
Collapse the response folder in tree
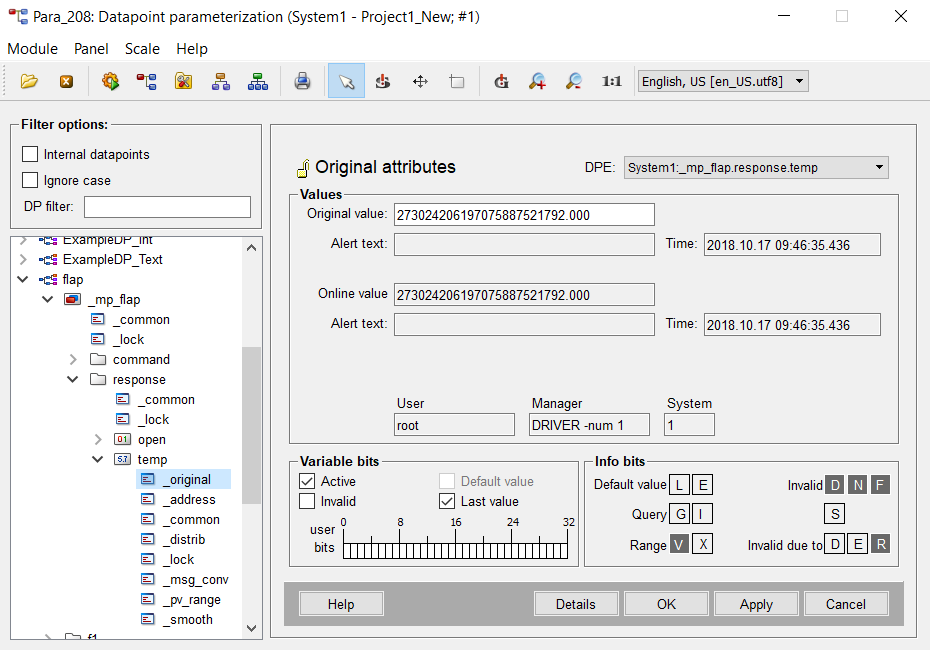(73, 379)
